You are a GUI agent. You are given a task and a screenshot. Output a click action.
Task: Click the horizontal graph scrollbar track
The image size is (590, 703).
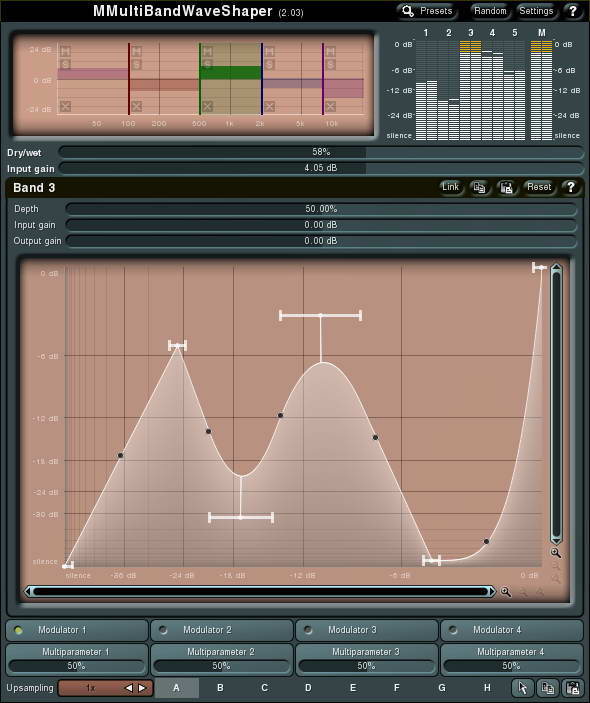(x=260, y=592)
